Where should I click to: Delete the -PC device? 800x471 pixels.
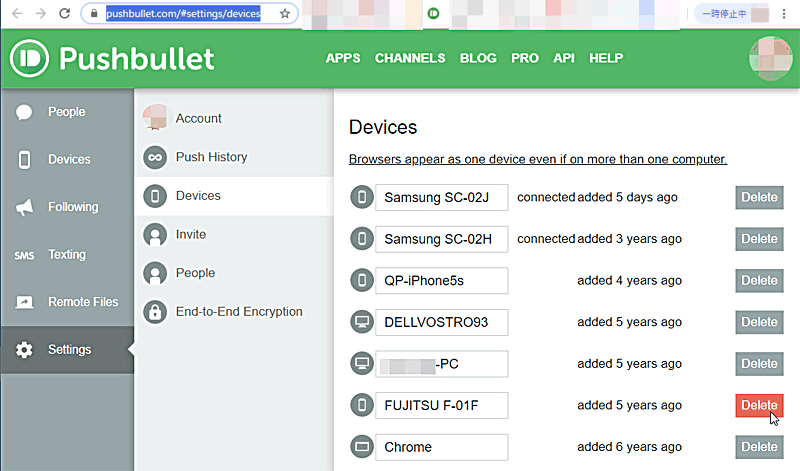[759, 364]
